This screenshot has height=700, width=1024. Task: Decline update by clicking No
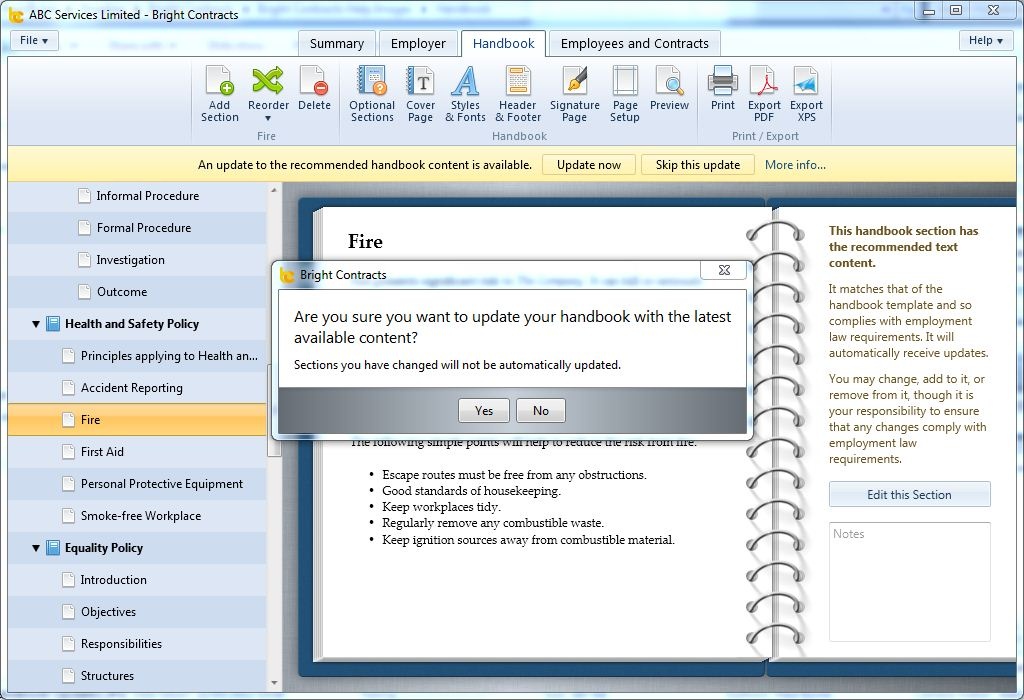click(541, 411)
